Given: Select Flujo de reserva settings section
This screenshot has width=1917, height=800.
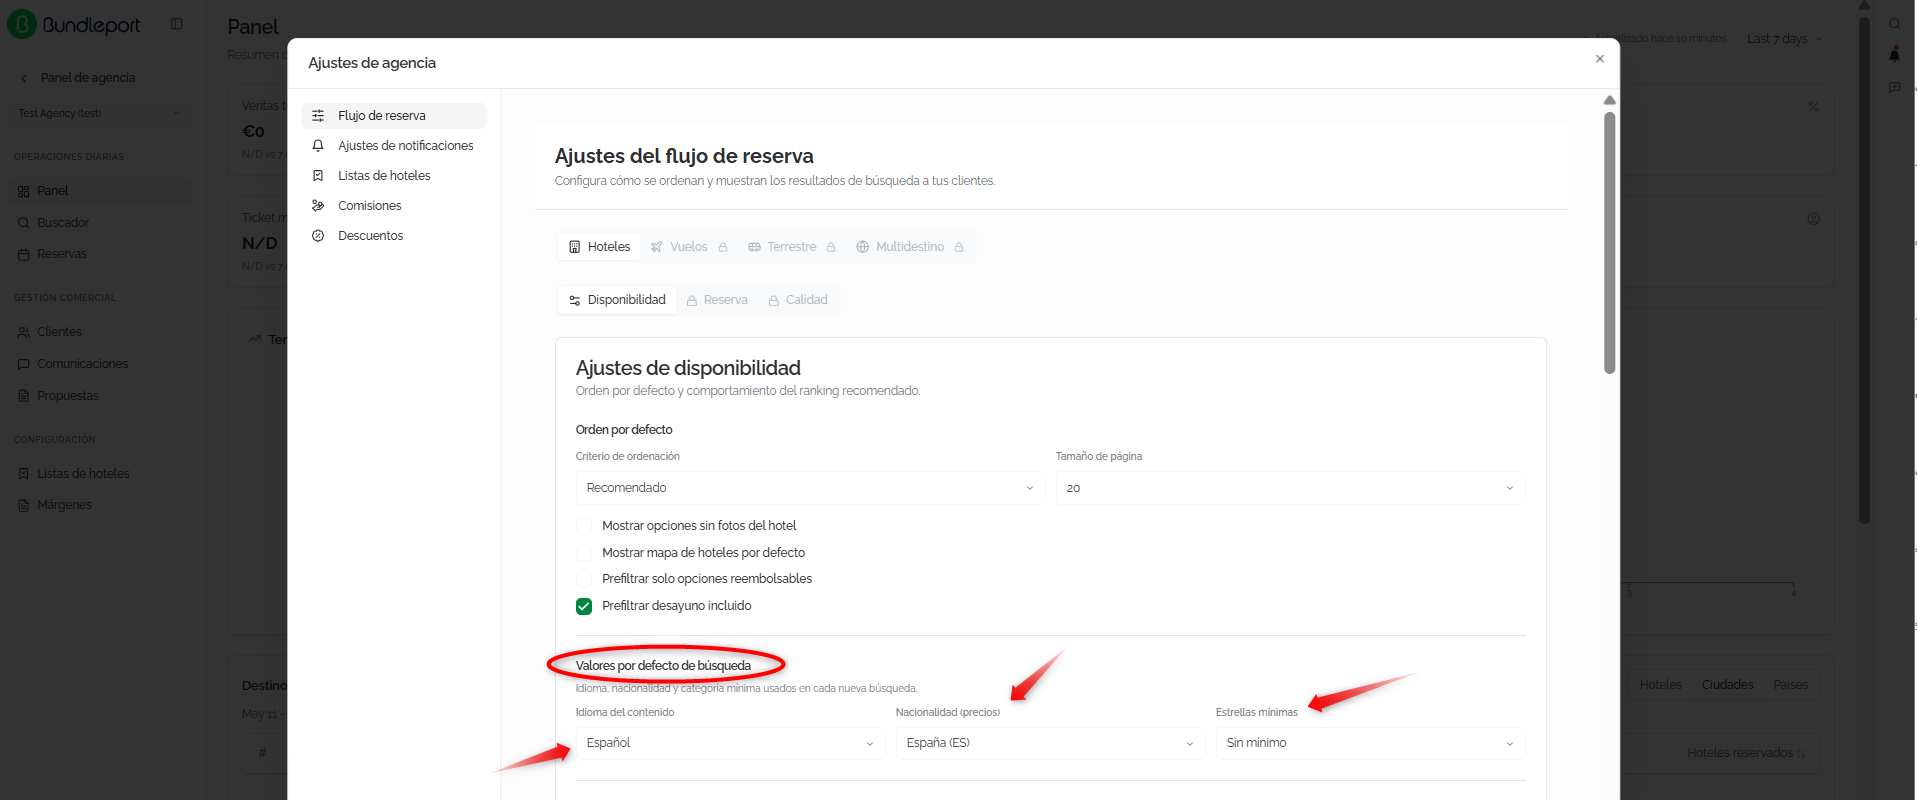Looking at the screenshot, I should 394,116.
